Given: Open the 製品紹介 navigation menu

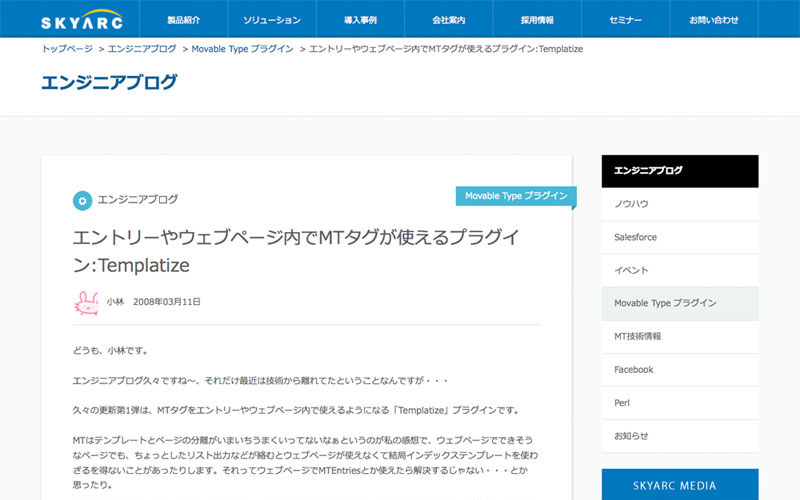Looking at the screenshot, I should (x=184, y=19).
